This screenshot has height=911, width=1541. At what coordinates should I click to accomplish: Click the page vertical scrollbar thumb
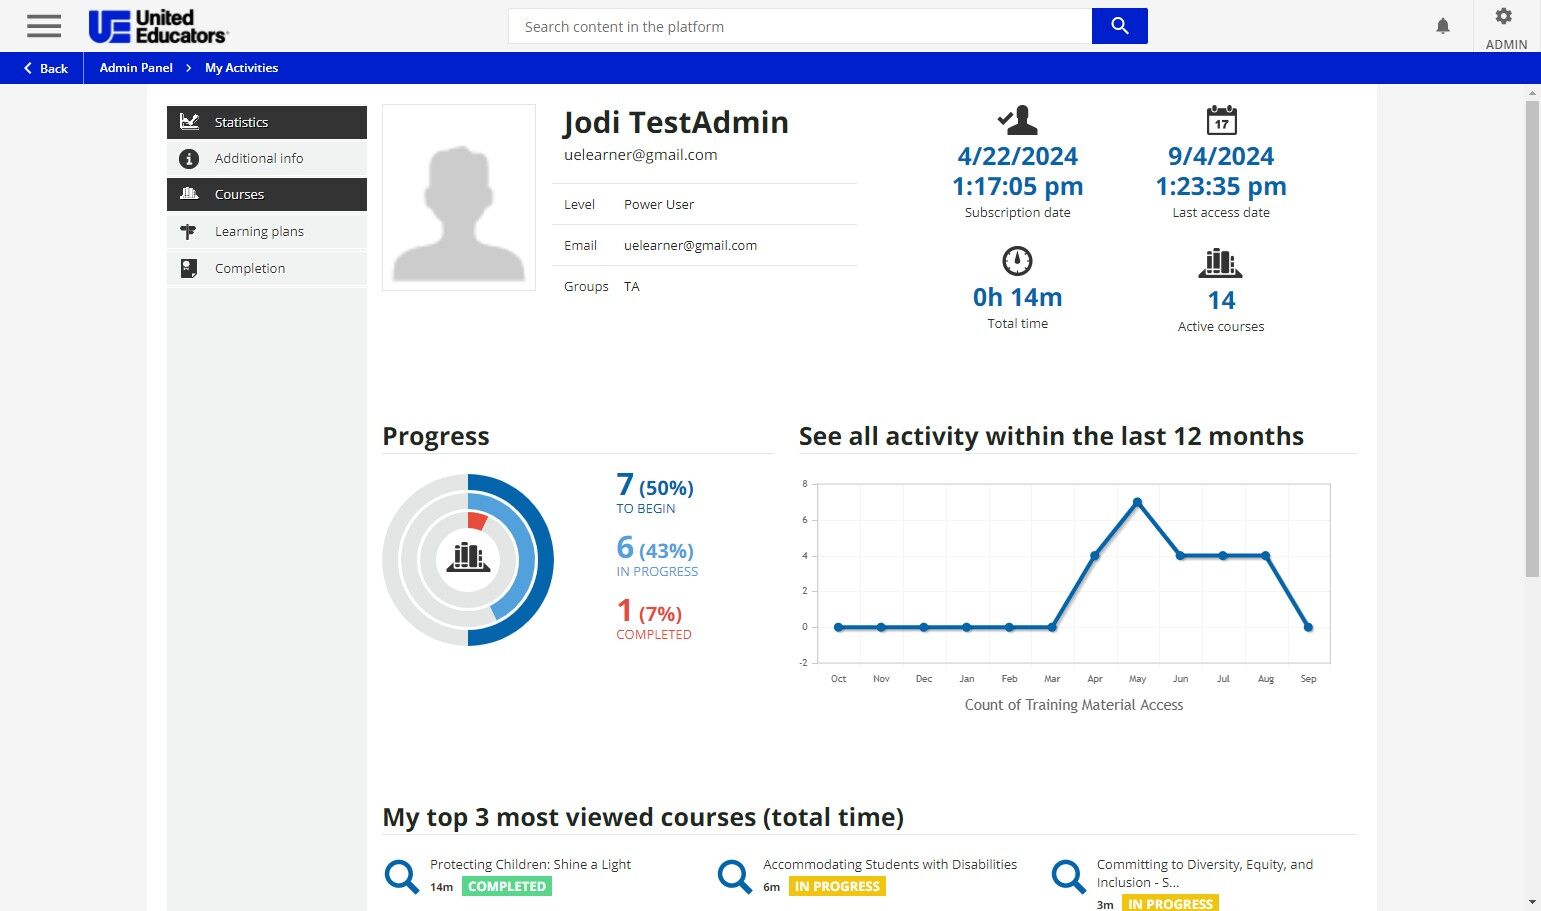1532,338
